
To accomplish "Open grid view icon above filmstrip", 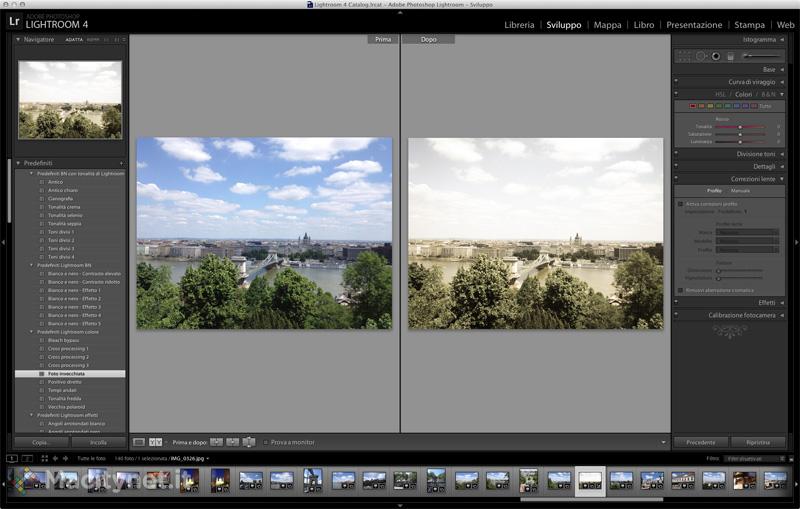I will (x=44, y=458).
